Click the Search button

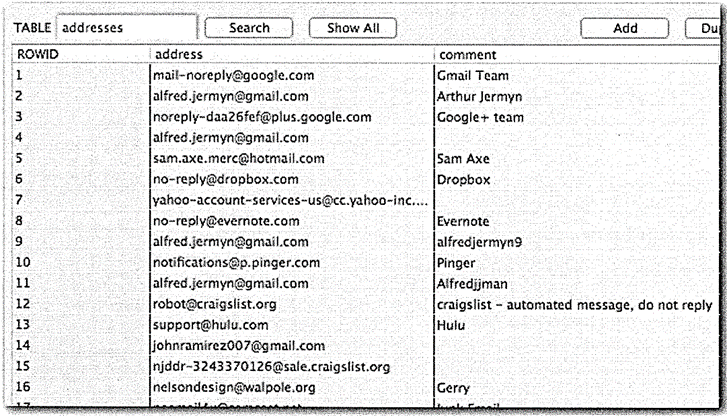249,28
